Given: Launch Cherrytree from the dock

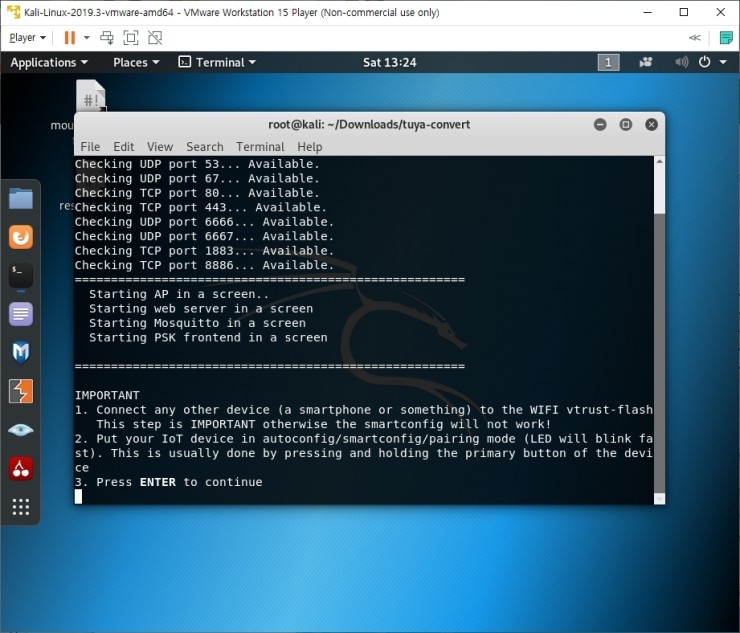Looking at the screenshot, I should click(x=21, y=469).
